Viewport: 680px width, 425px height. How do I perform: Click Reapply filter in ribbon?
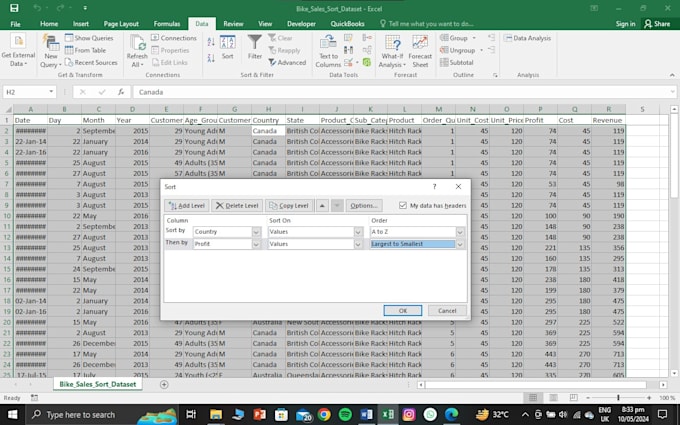284,50
